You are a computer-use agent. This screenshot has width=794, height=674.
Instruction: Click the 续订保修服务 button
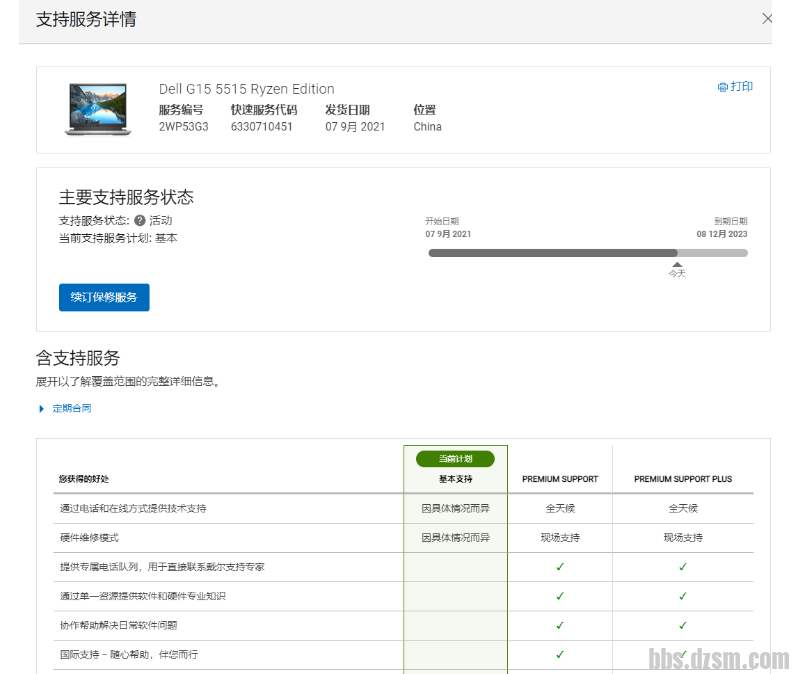coord(104,297)
